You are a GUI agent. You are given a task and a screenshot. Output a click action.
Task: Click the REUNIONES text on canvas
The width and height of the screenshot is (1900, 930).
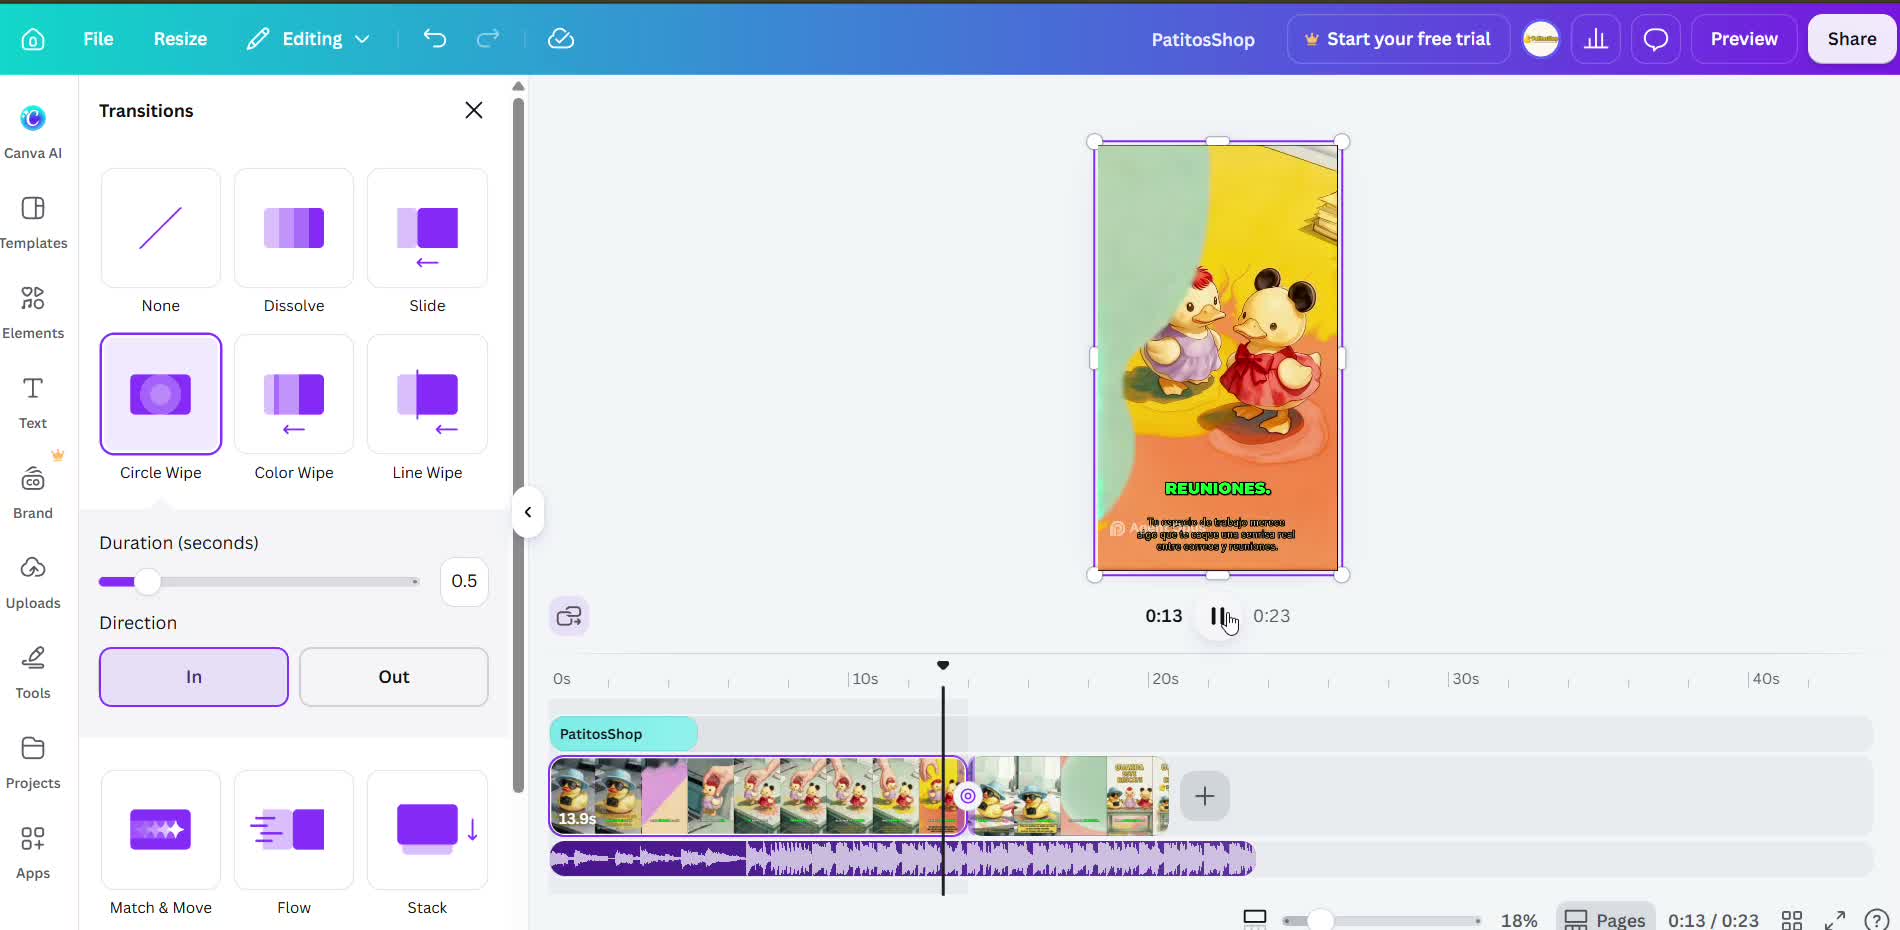point(1217,489)
